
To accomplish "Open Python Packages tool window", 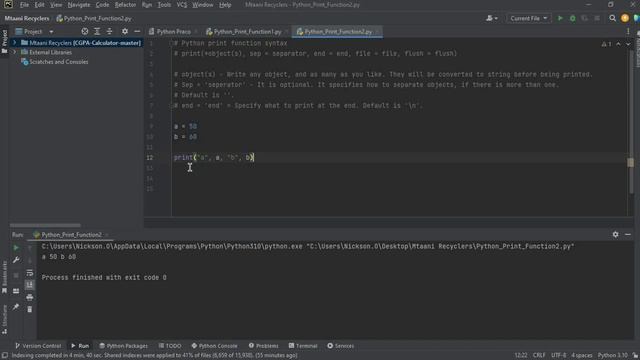I will point(124,346).
